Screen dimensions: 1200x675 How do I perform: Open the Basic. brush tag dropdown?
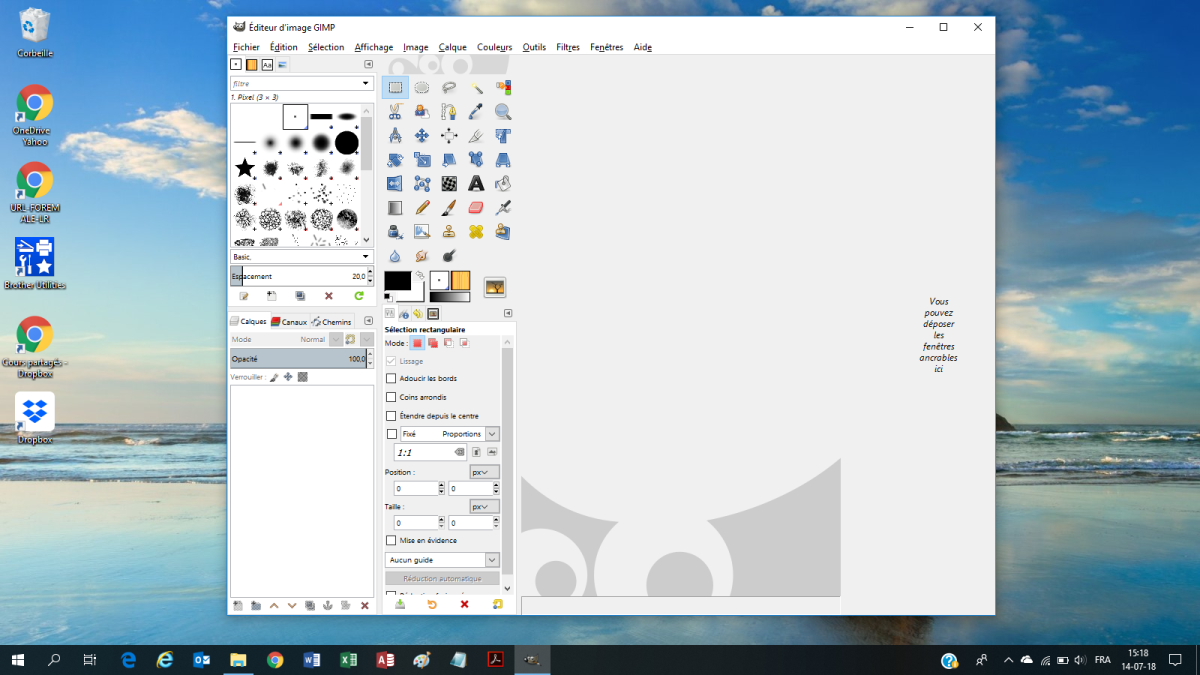(x=301, y=257)
